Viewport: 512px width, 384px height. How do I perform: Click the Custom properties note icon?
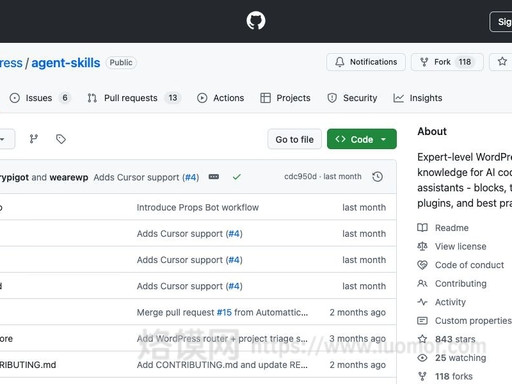pyautogui.click(x=422, y=321)
